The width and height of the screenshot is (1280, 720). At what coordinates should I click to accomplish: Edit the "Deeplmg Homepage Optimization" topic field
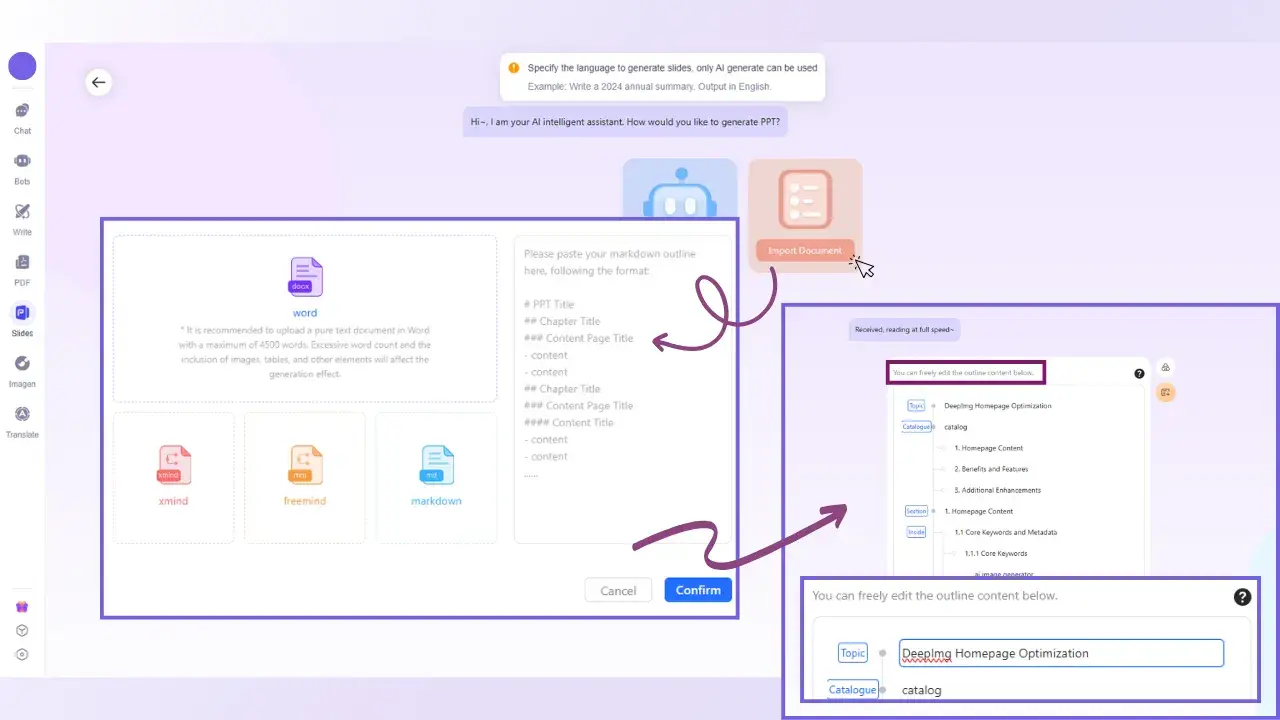[x=1060, y=652]
